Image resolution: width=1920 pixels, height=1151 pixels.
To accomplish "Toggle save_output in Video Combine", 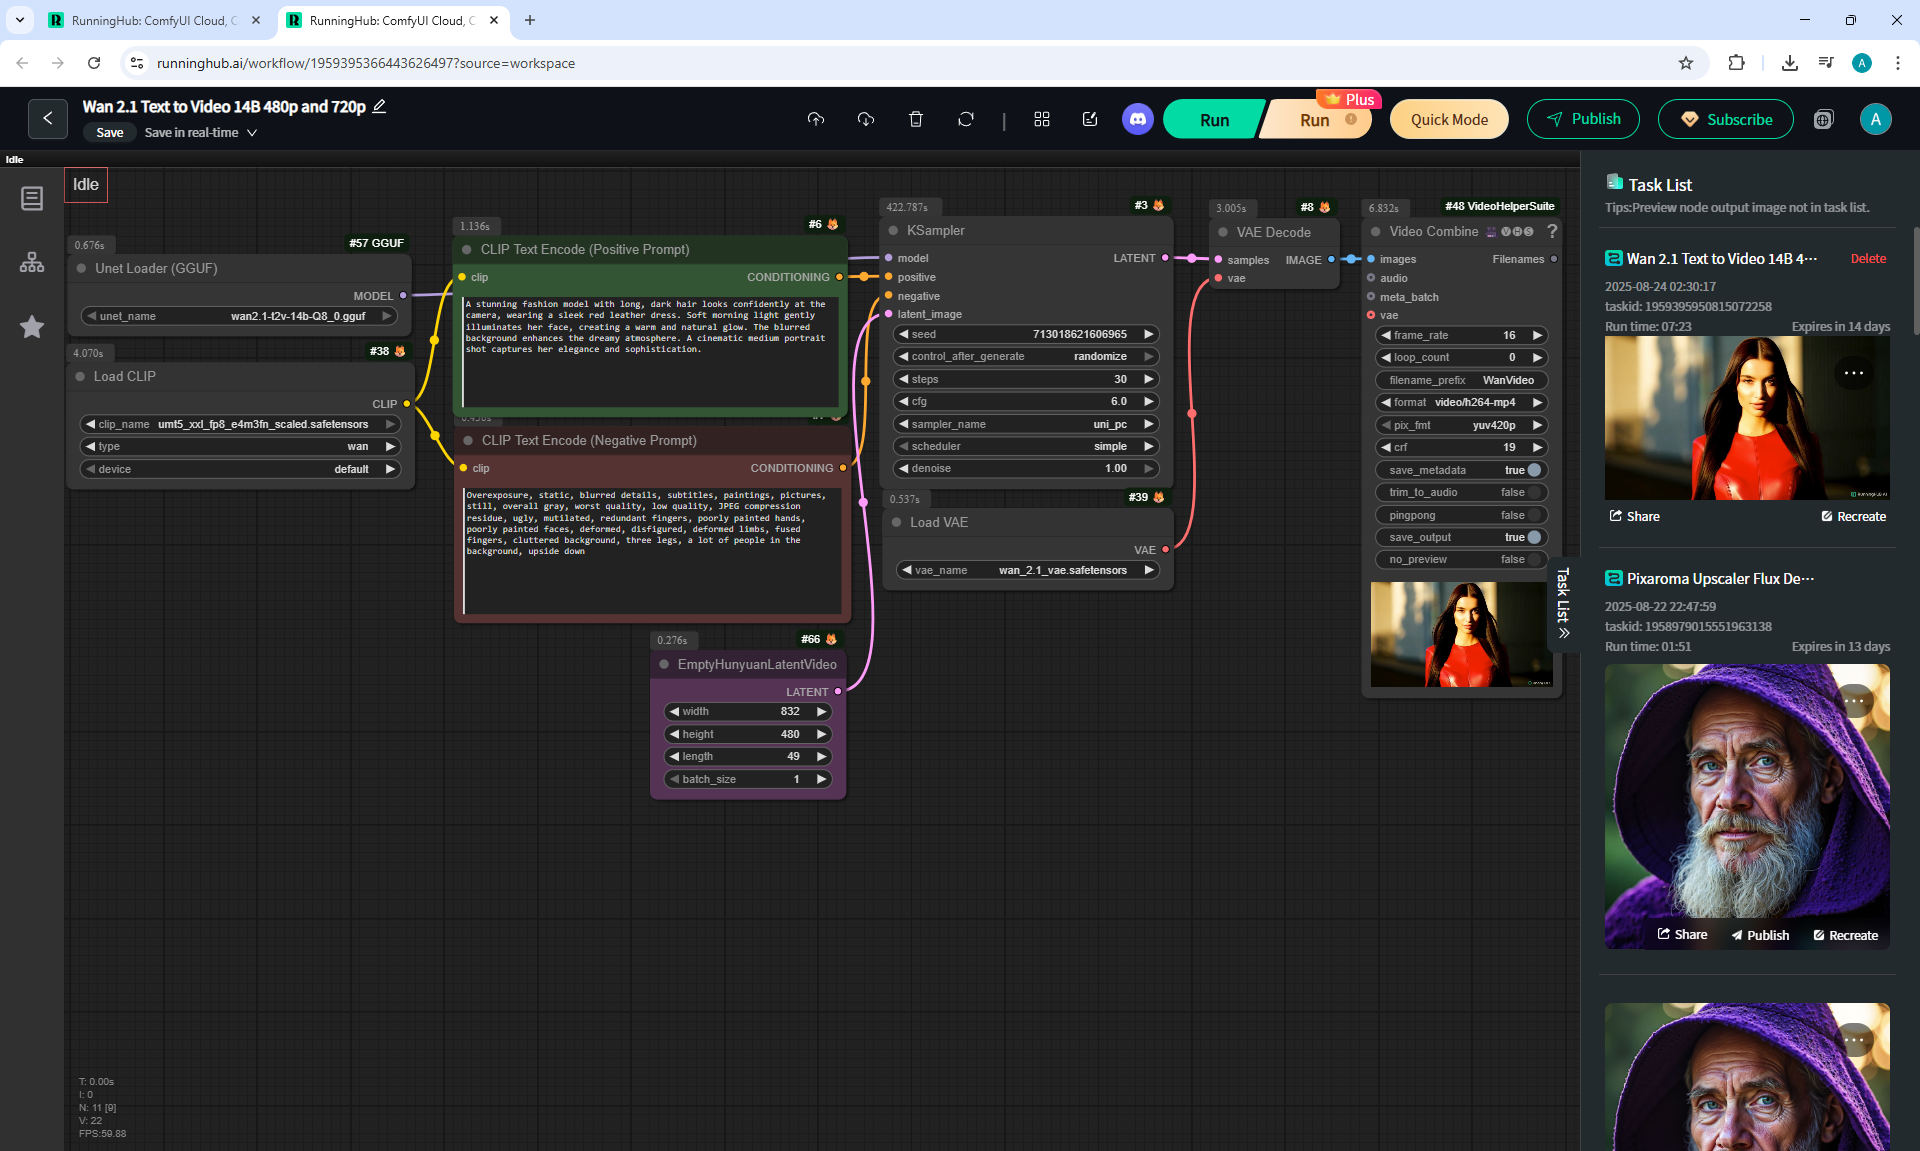I will pyautogui.click(x=1533, y=537).
